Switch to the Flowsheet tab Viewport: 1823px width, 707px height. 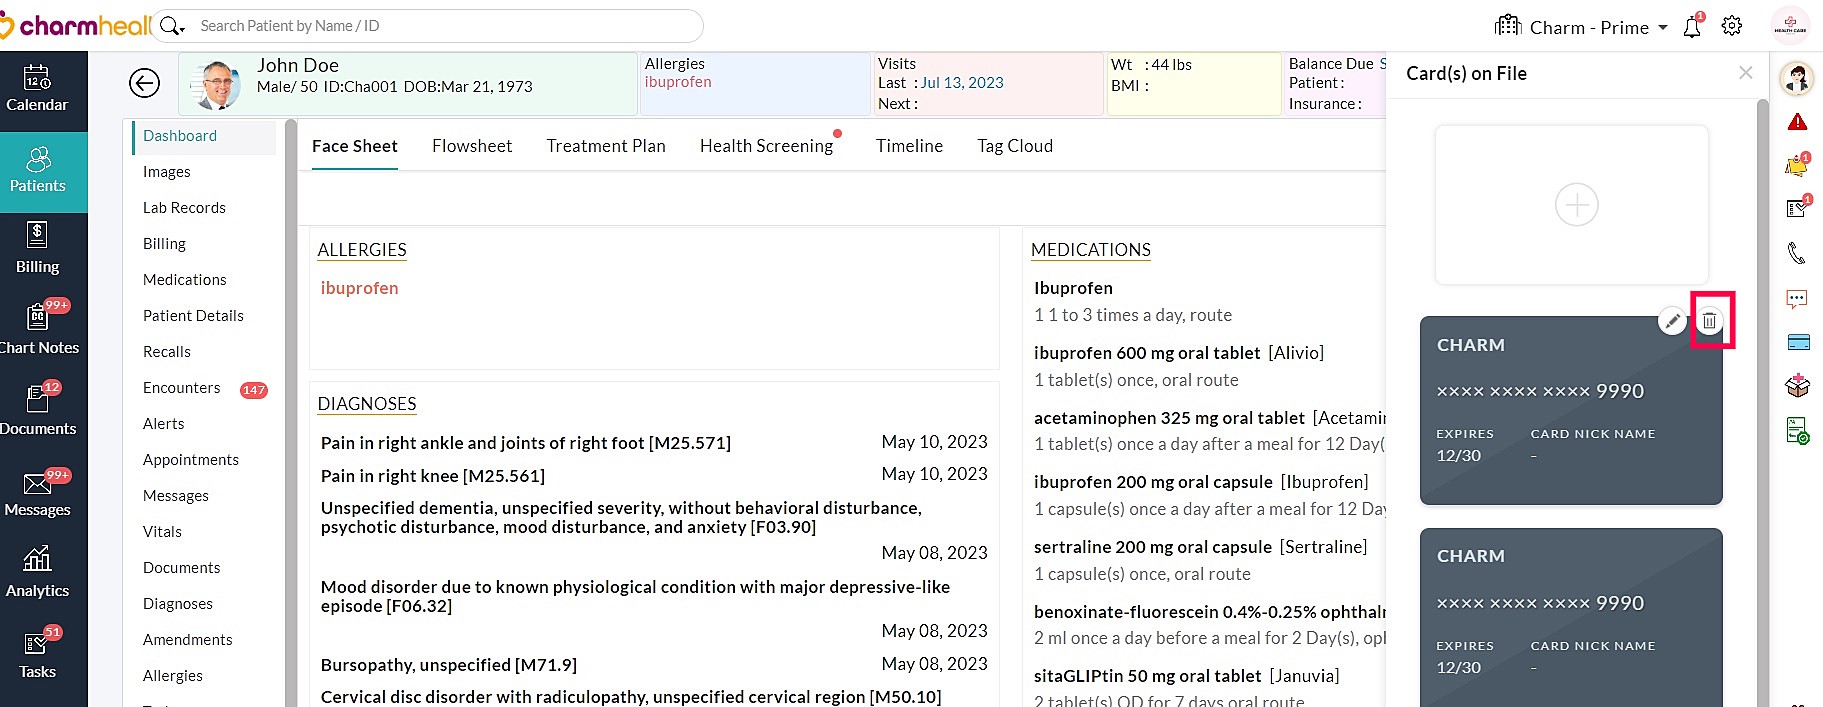[471, 146]
